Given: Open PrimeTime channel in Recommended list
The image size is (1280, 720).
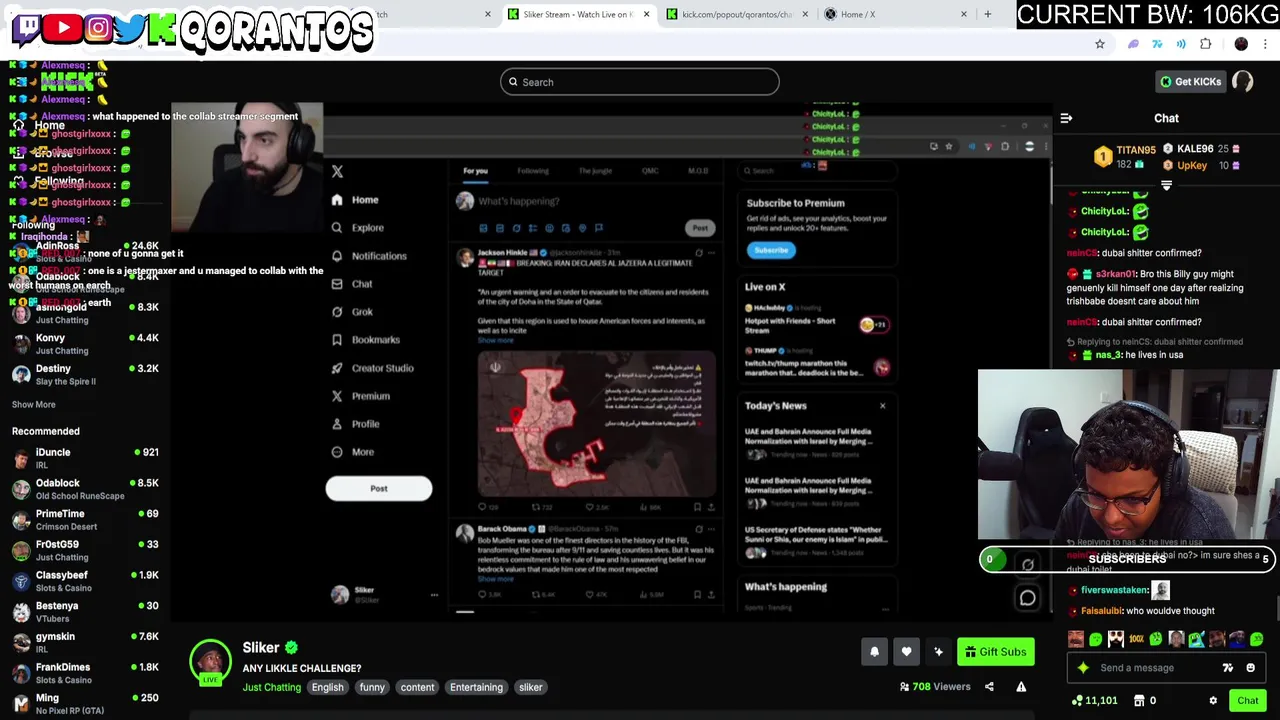Looking at the screenshot, I should click(85, 520).
